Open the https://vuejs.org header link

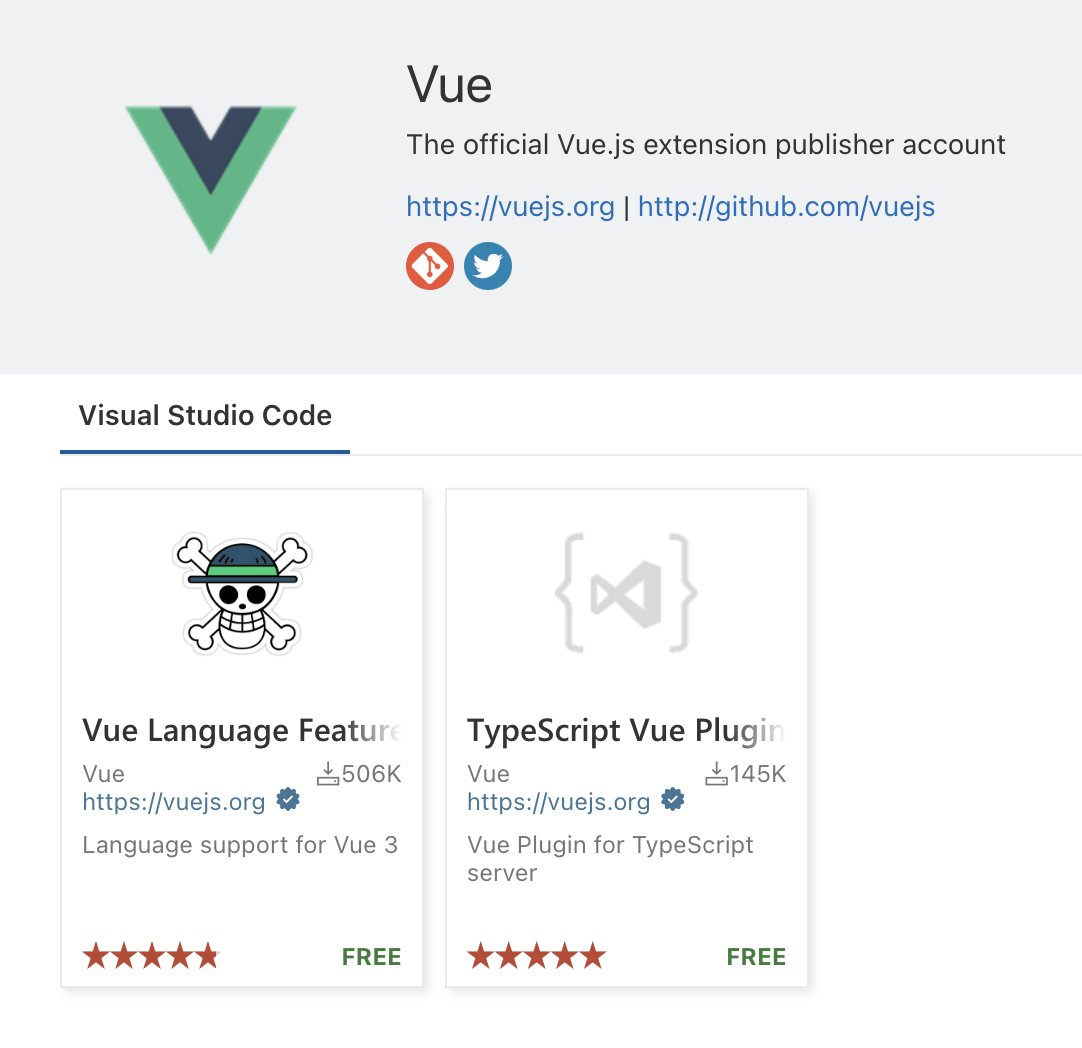point(510,206)
